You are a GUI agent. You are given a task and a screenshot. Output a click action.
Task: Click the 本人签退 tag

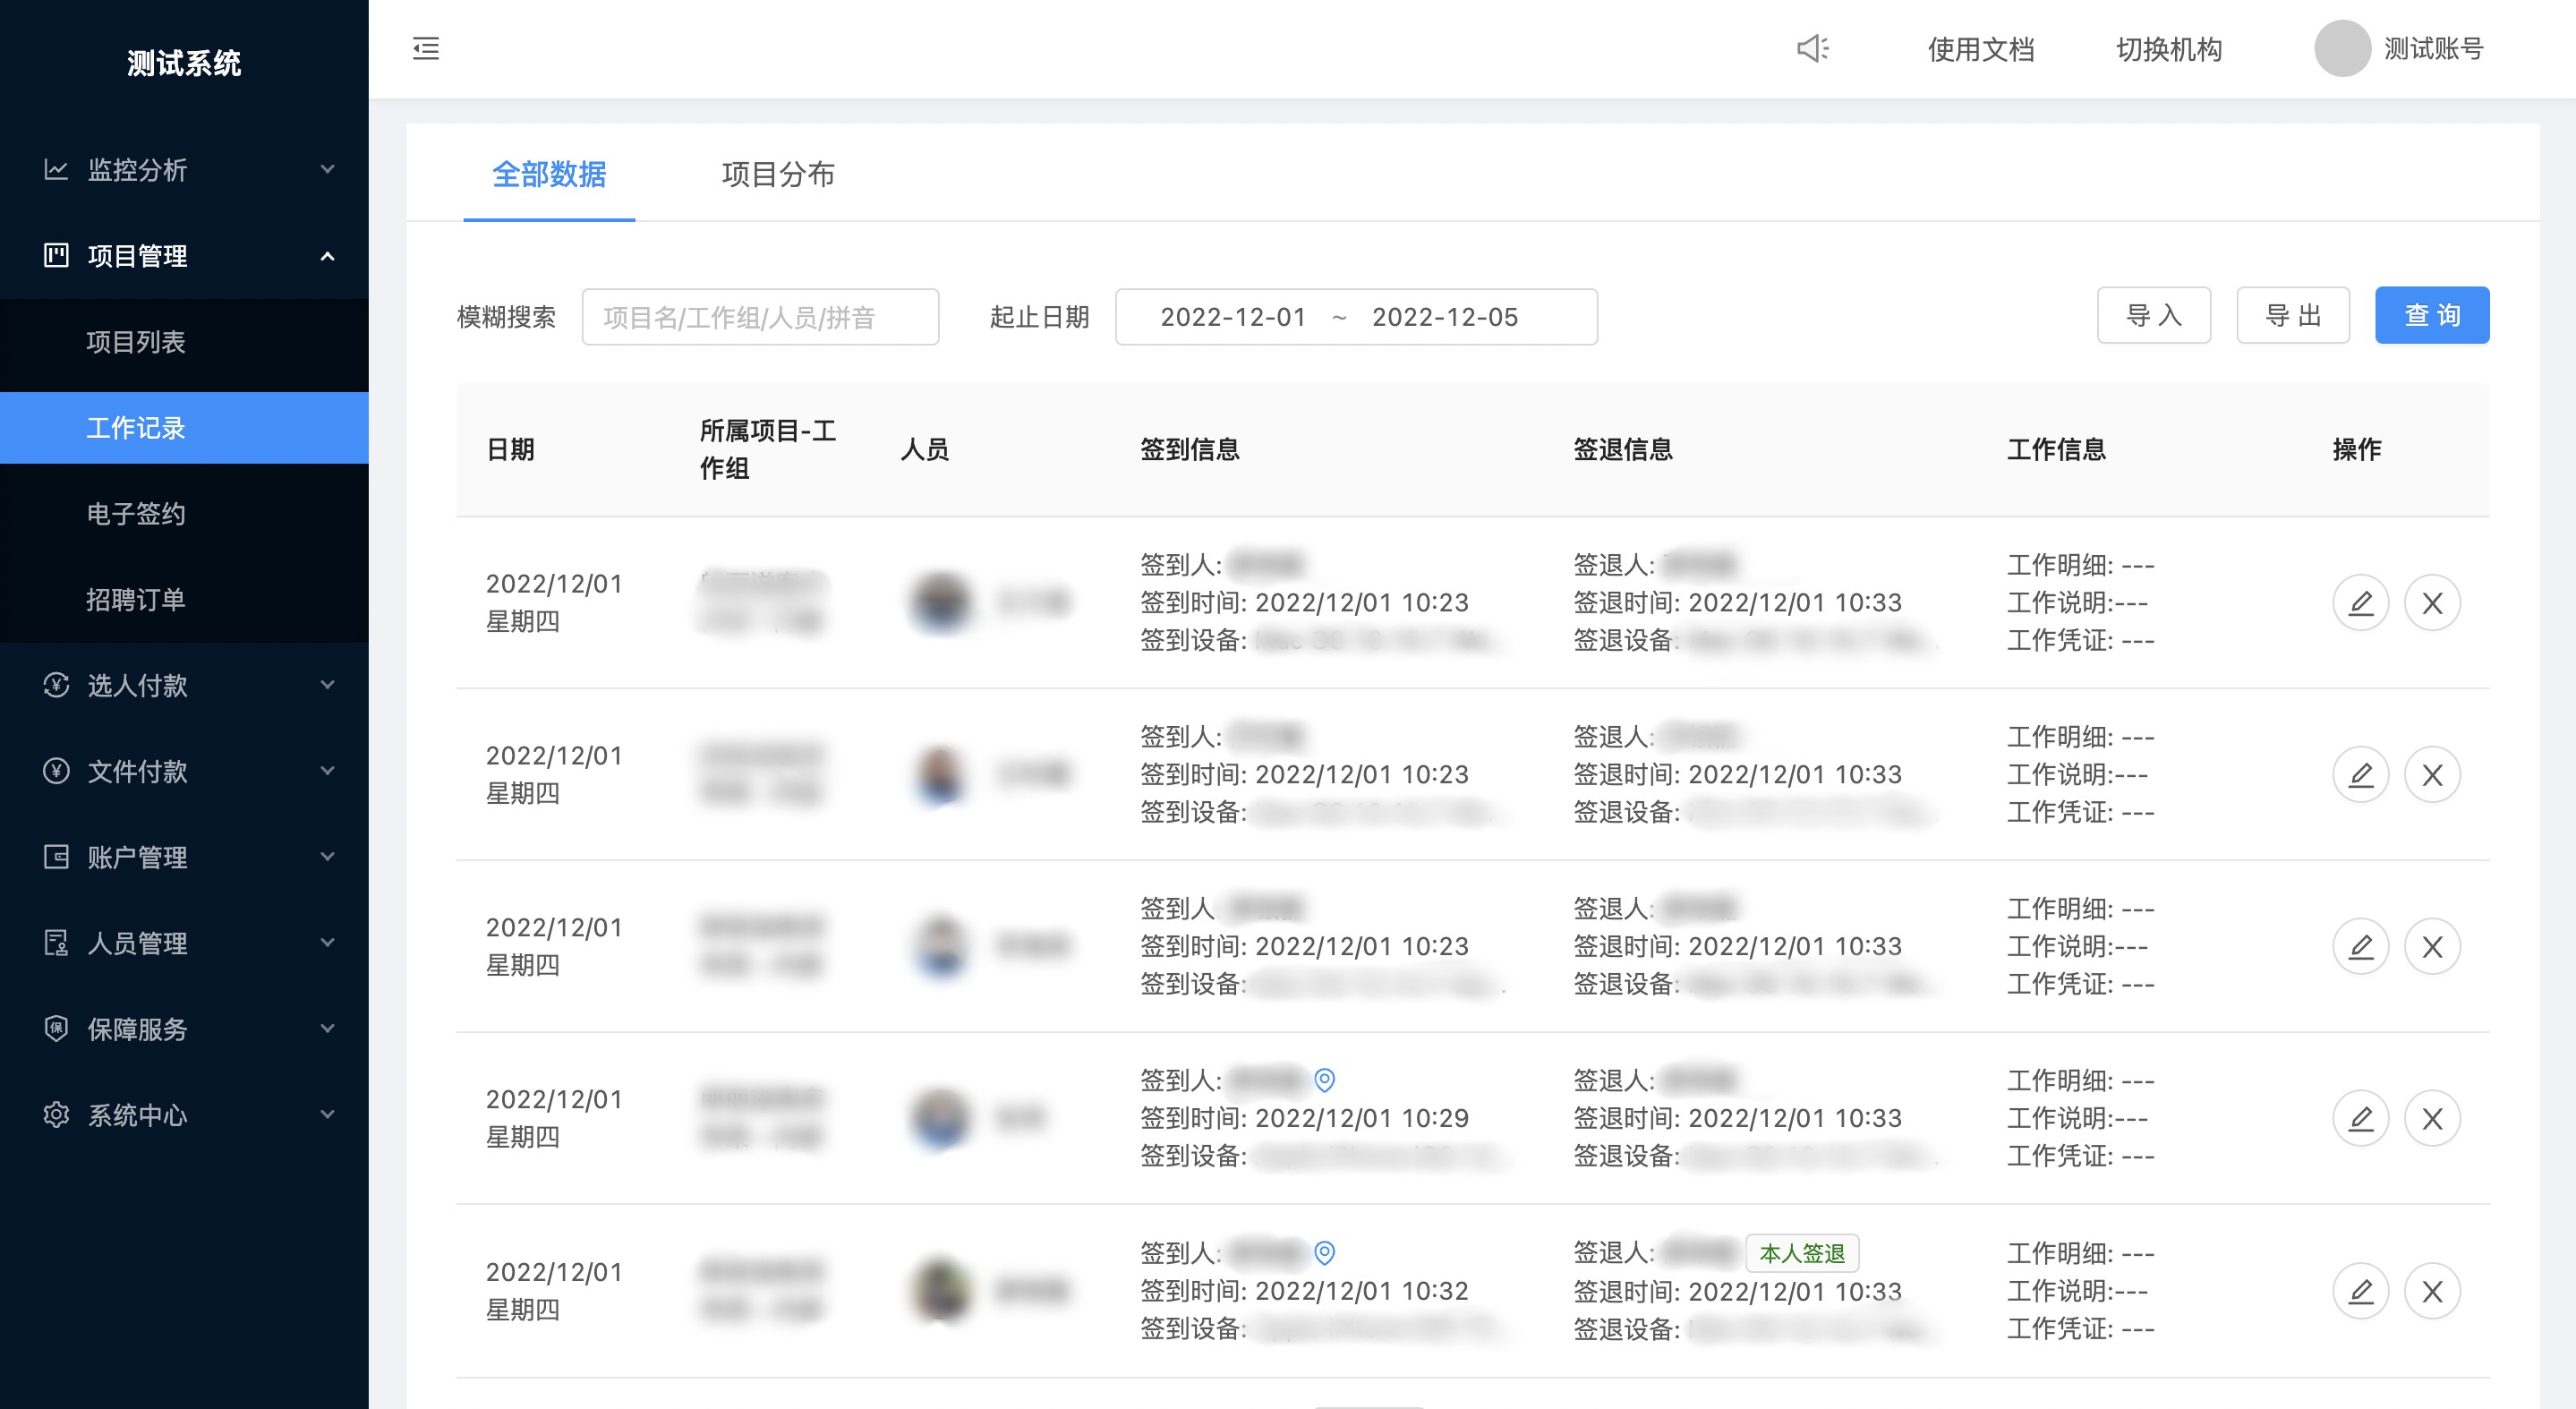[1801, 1253]
